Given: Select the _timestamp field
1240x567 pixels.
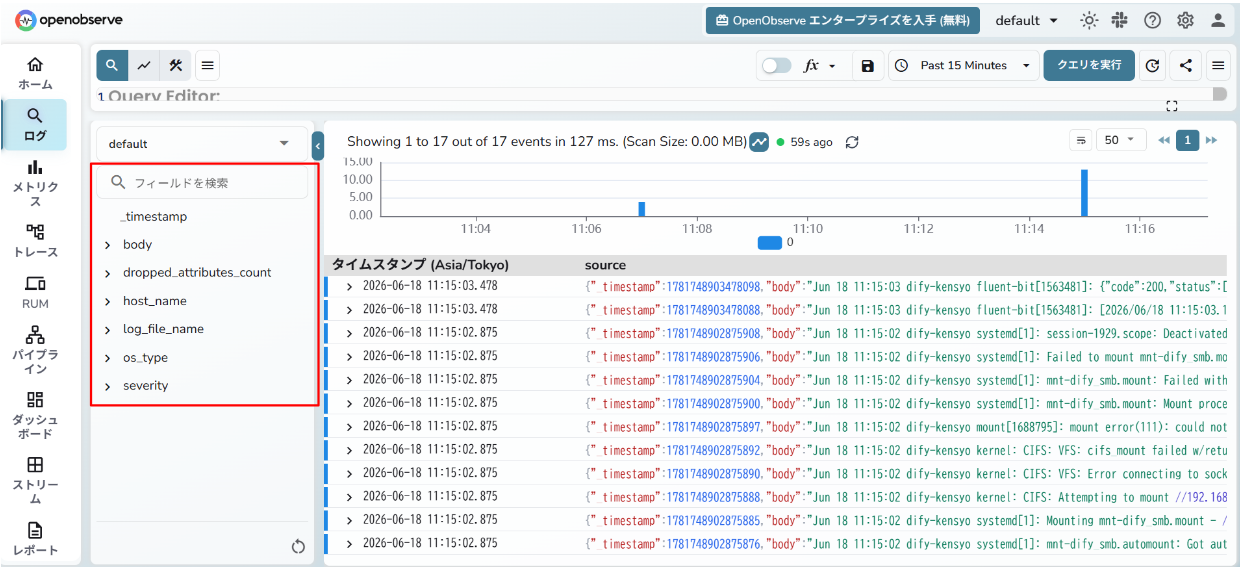Looking at the screenshot, I should [x=154, y=217].
